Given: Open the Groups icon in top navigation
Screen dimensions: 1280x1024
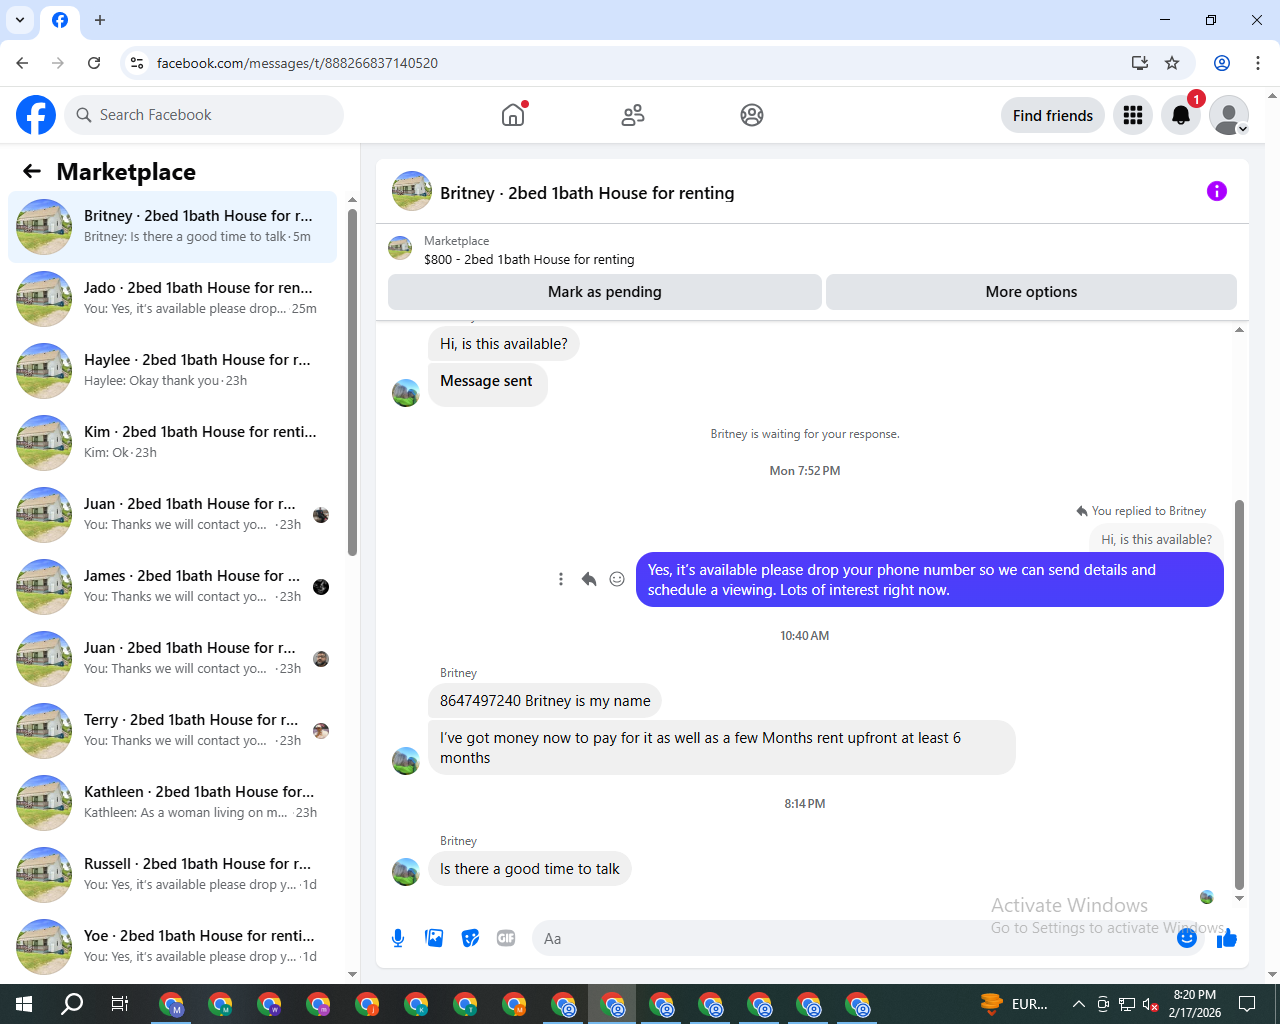Looking at the screenshot, I should tap(752, 115).
